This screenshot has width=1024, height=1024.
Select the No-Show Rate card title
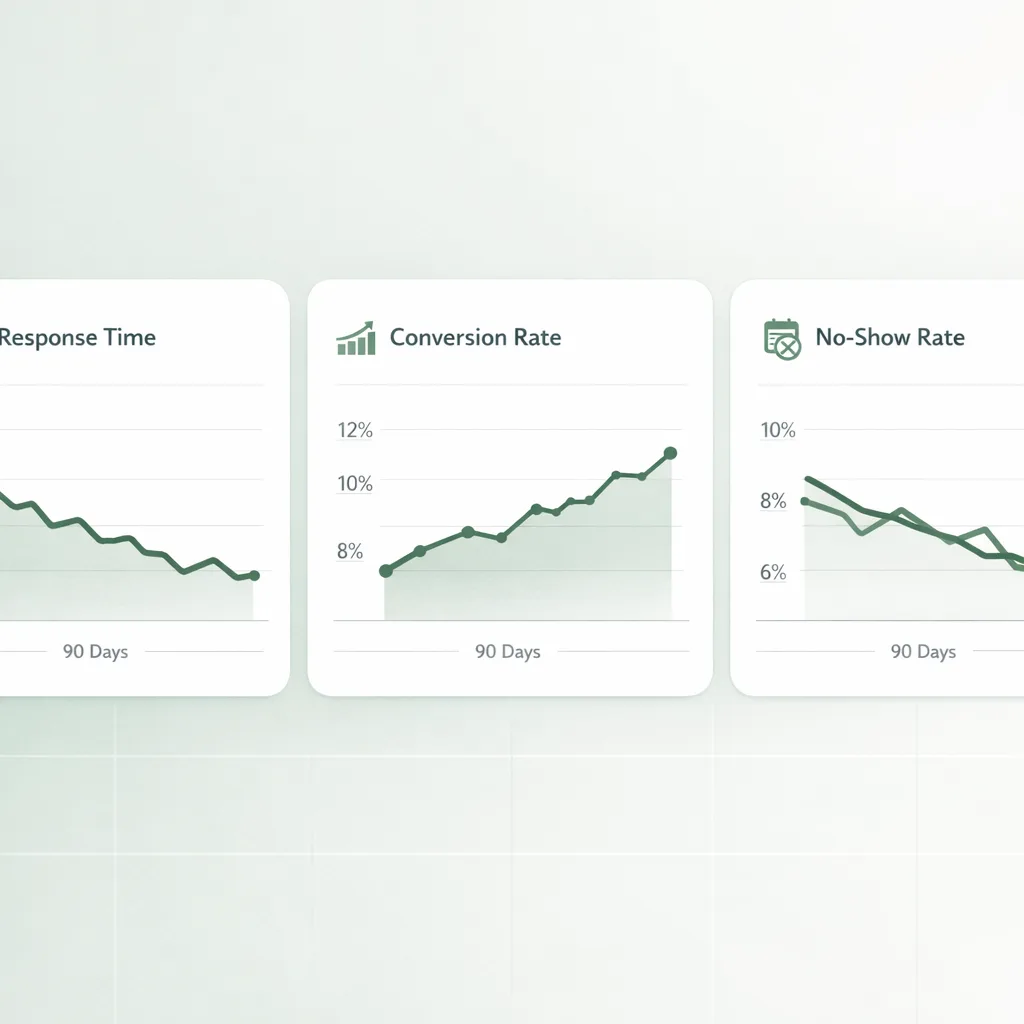[890, 338]
